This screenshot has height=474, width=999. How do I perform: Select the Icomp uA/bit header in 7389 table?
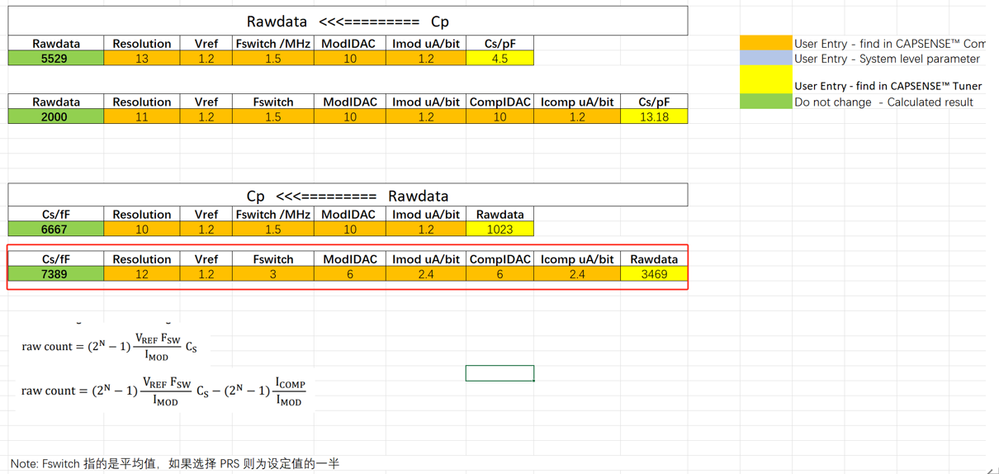577,259
